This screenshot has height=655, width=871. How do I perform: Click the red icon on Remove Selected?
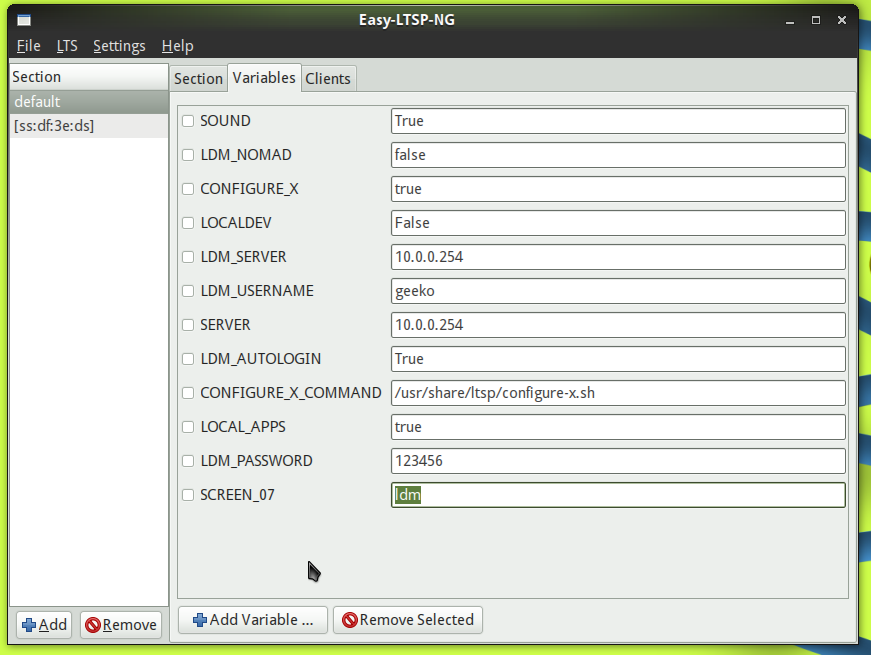(x=350, y=620)
